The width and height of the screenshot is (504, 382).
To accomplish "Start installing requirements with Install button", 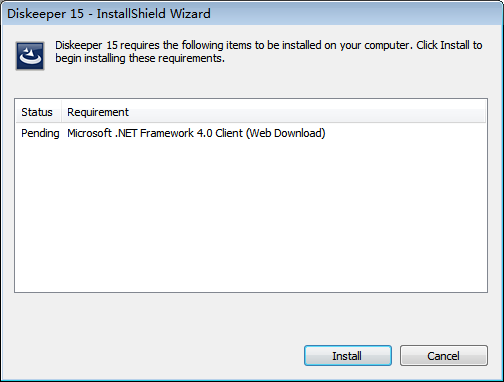I will coord(348,356).
